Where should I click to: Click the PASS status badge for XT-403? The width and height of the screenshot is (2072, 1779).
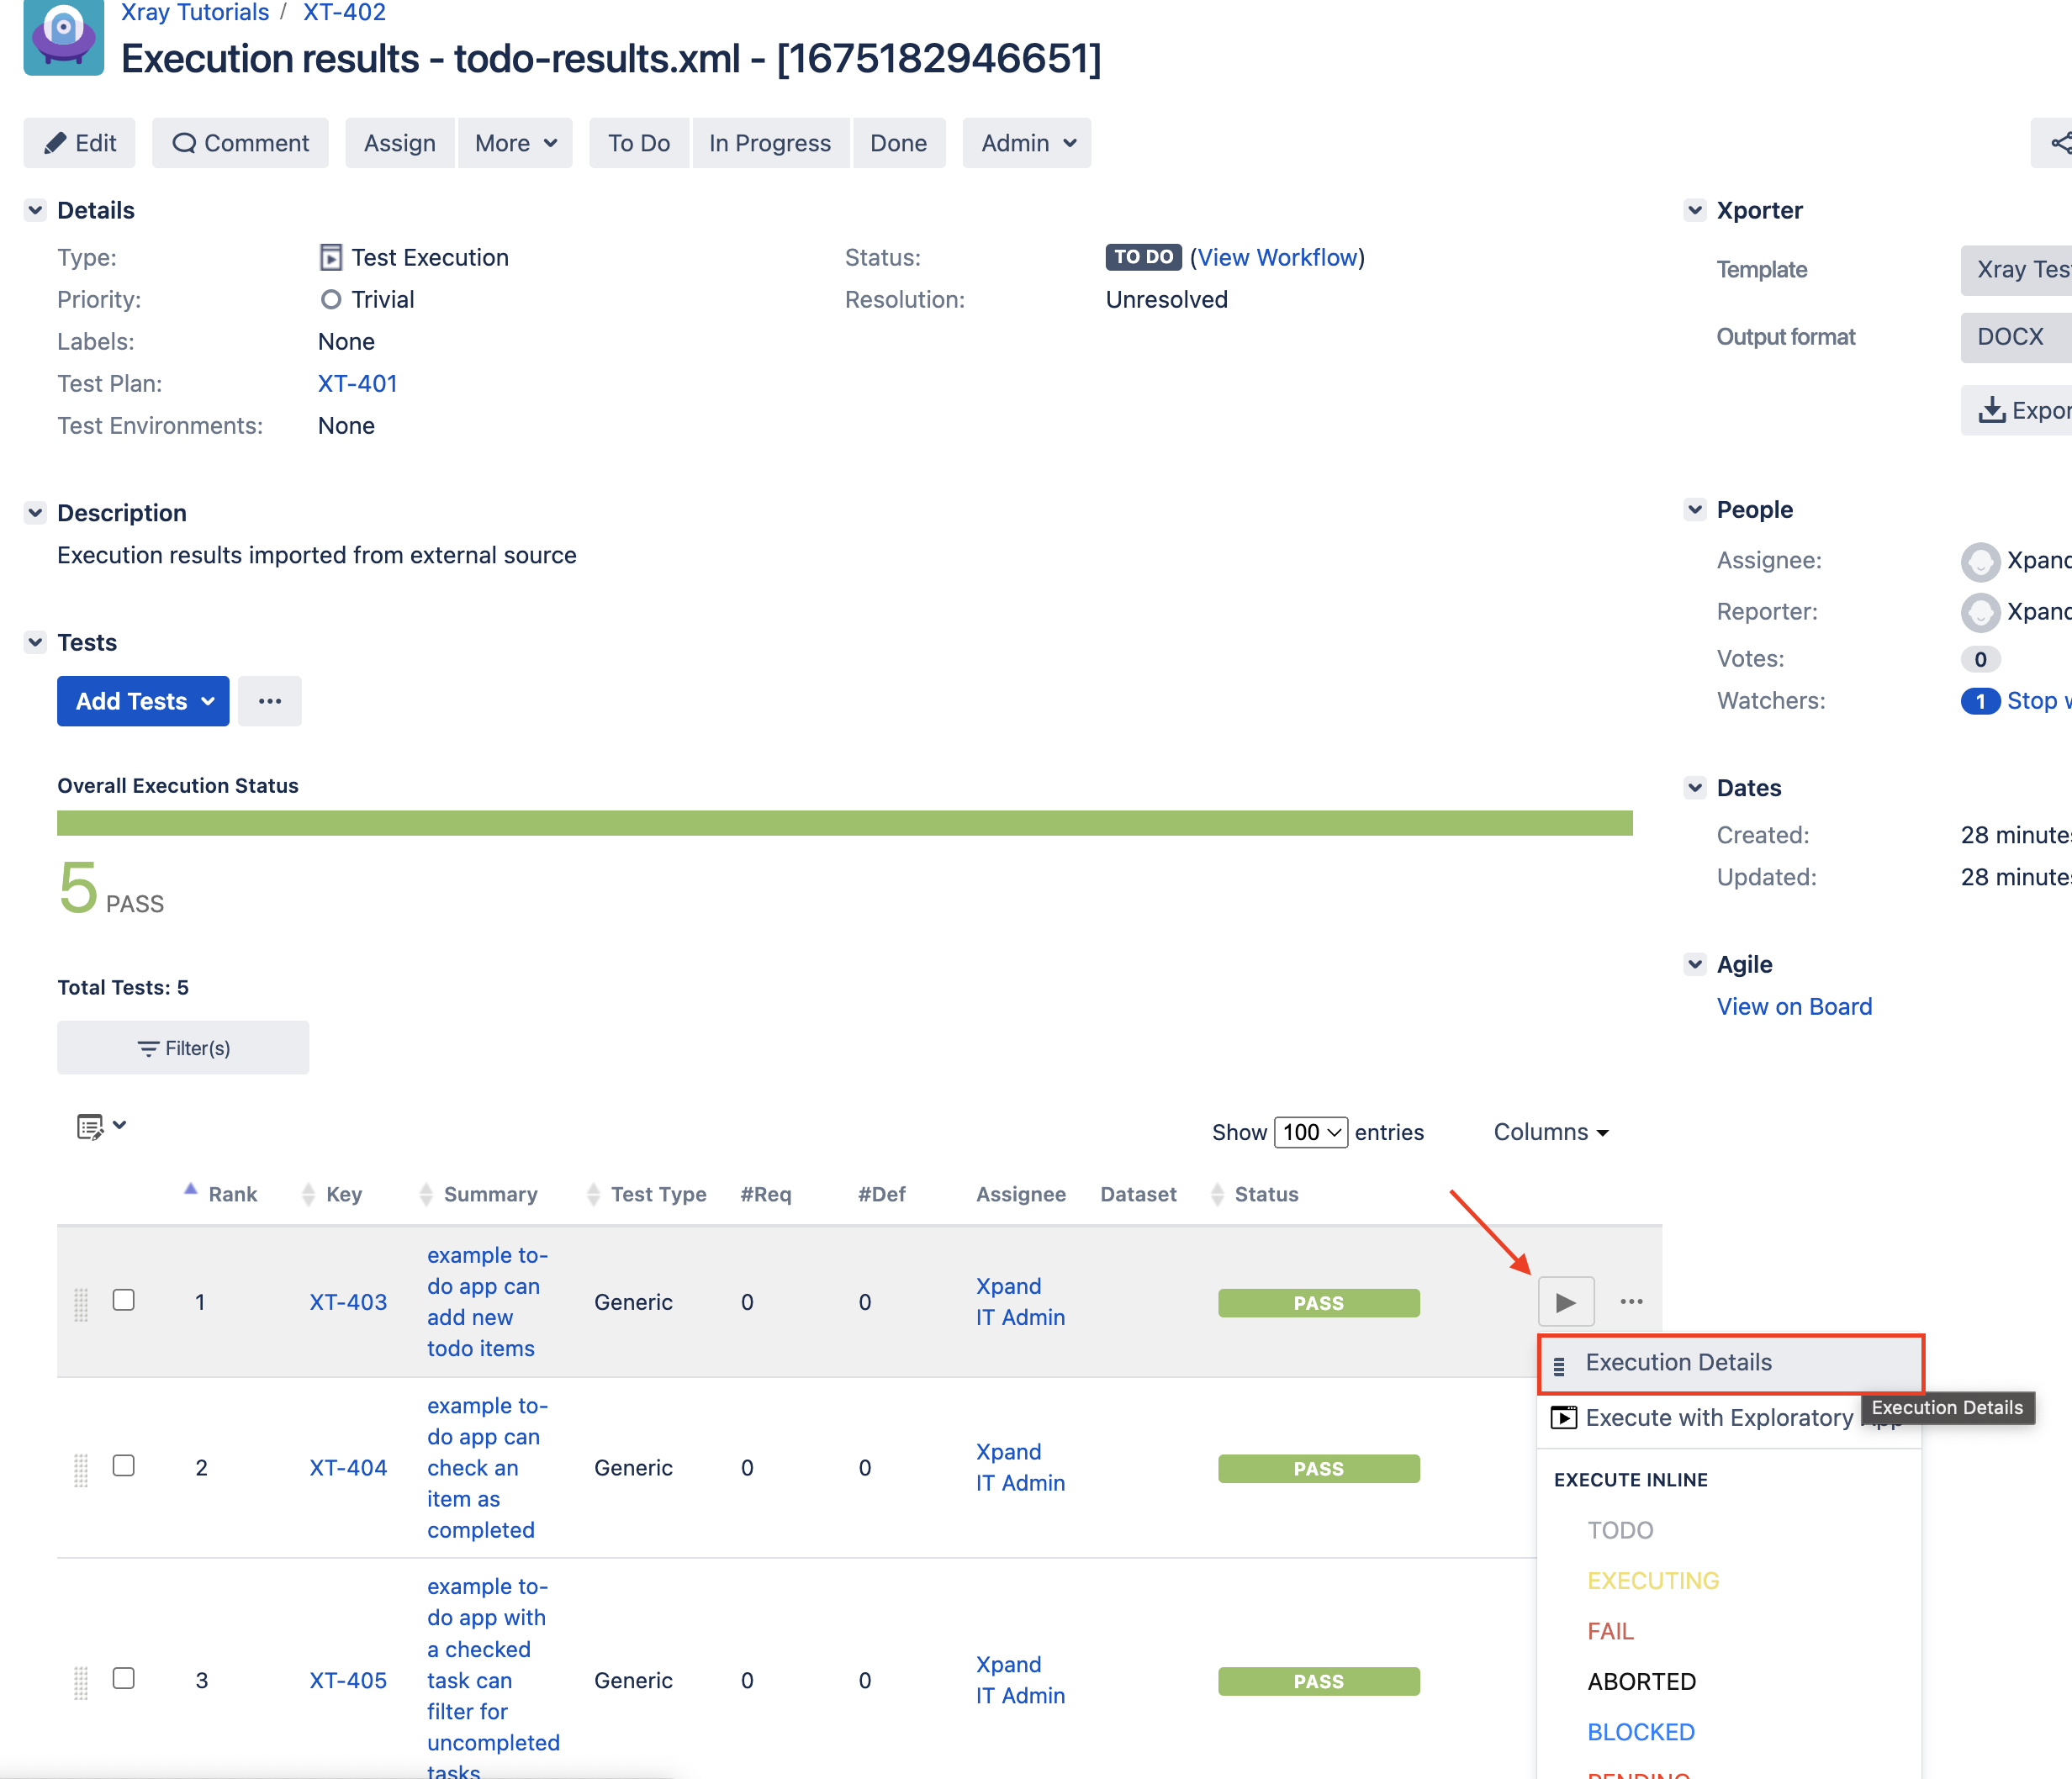coord(1318,1303)
